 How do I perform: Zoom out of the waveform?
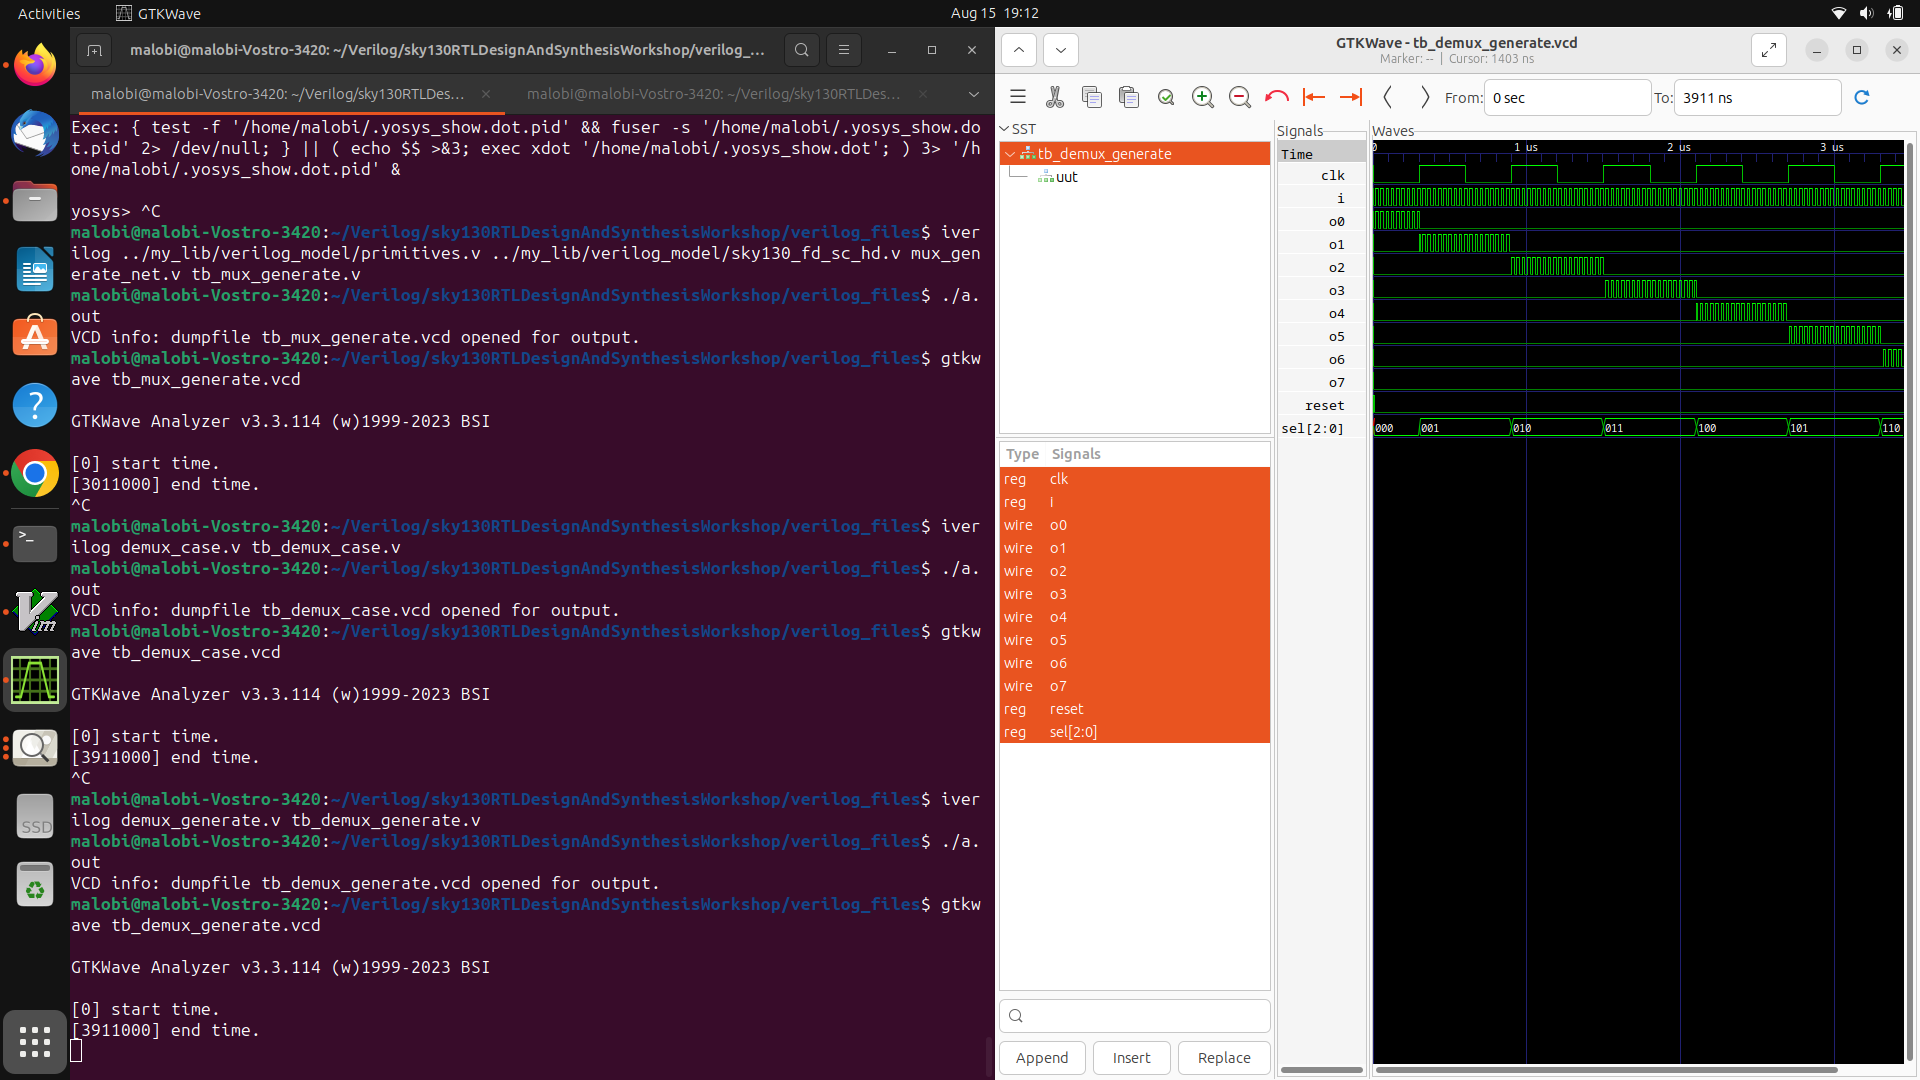coord(1240,97)
